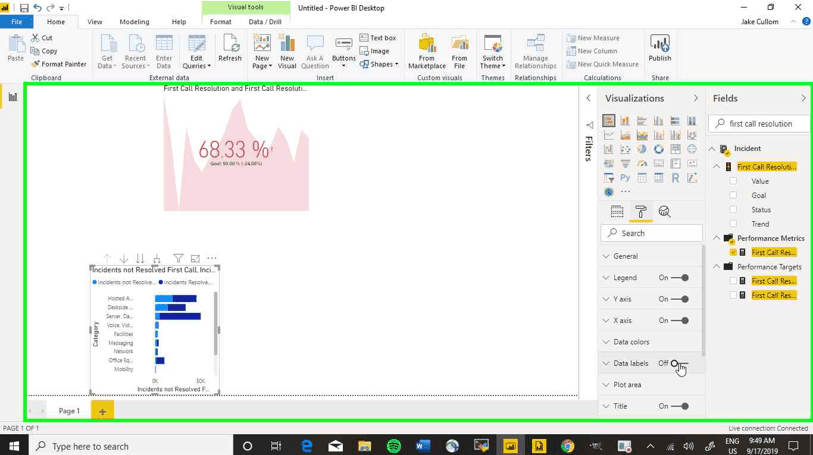Select the slicer visualization icon
The width and height of the screenshot is (813, 455).
coord(608,178)
